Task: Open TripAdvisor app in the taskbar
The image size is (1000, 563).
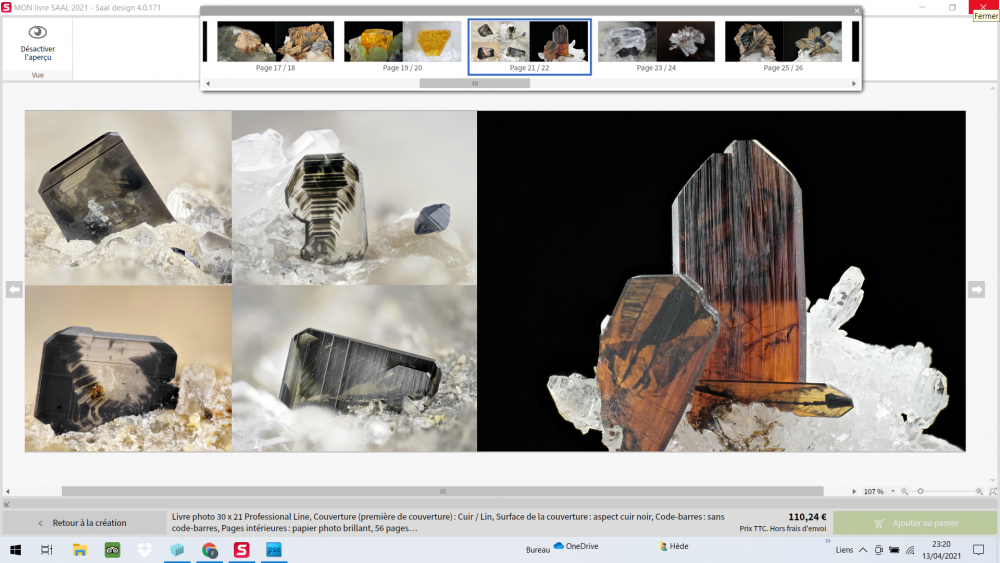Action: click(112, 550)
